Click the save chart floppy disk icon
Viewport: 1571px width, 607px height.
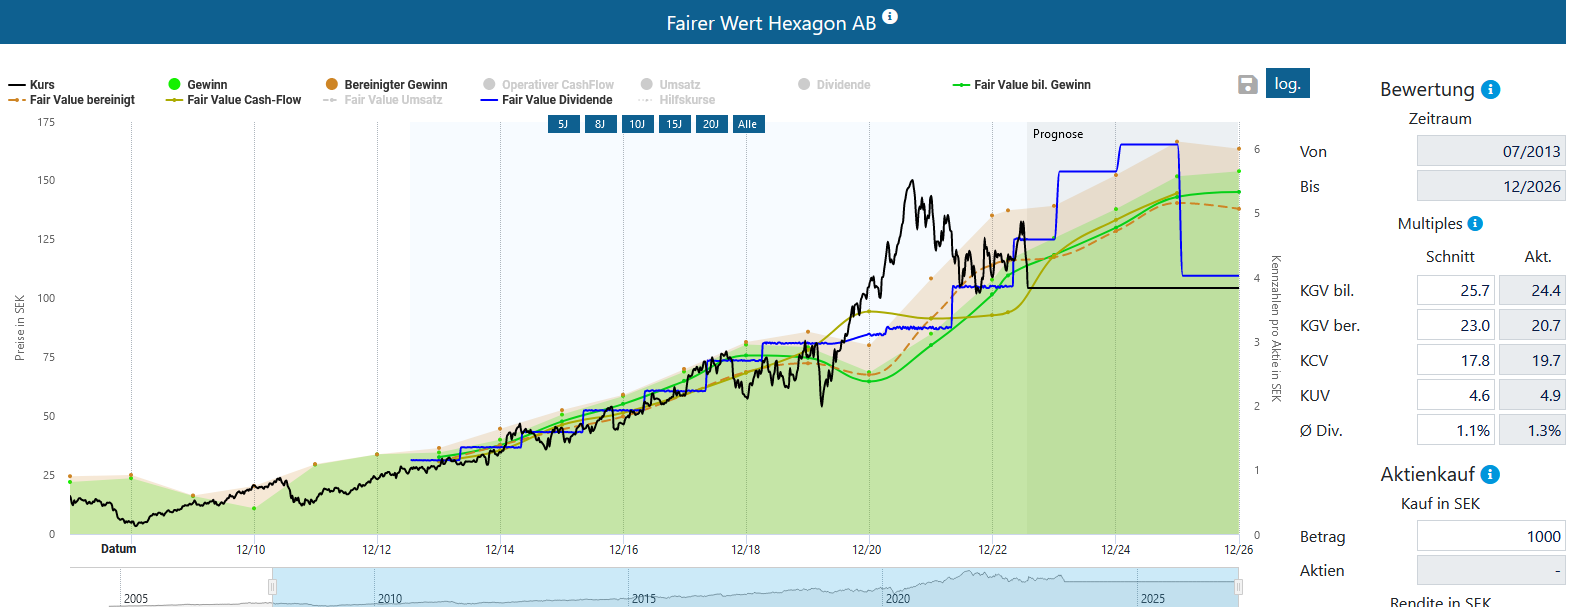pos(1247,84)
